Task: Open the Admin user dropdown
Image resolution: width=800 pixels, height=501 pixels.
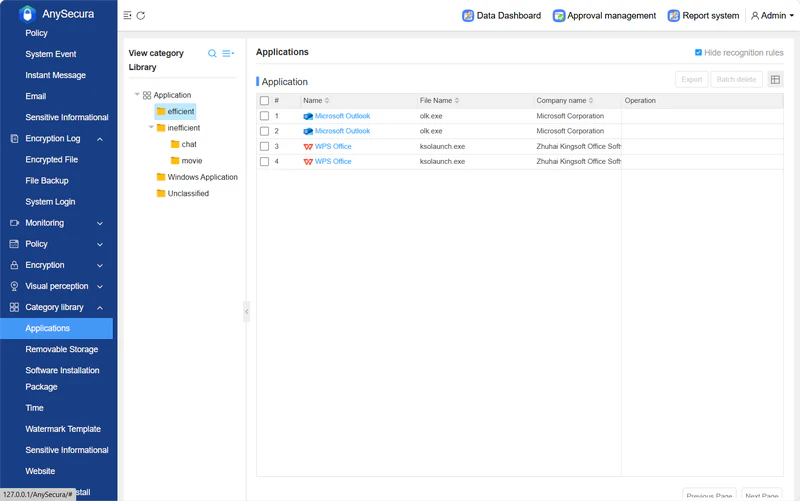Action: 772,16
